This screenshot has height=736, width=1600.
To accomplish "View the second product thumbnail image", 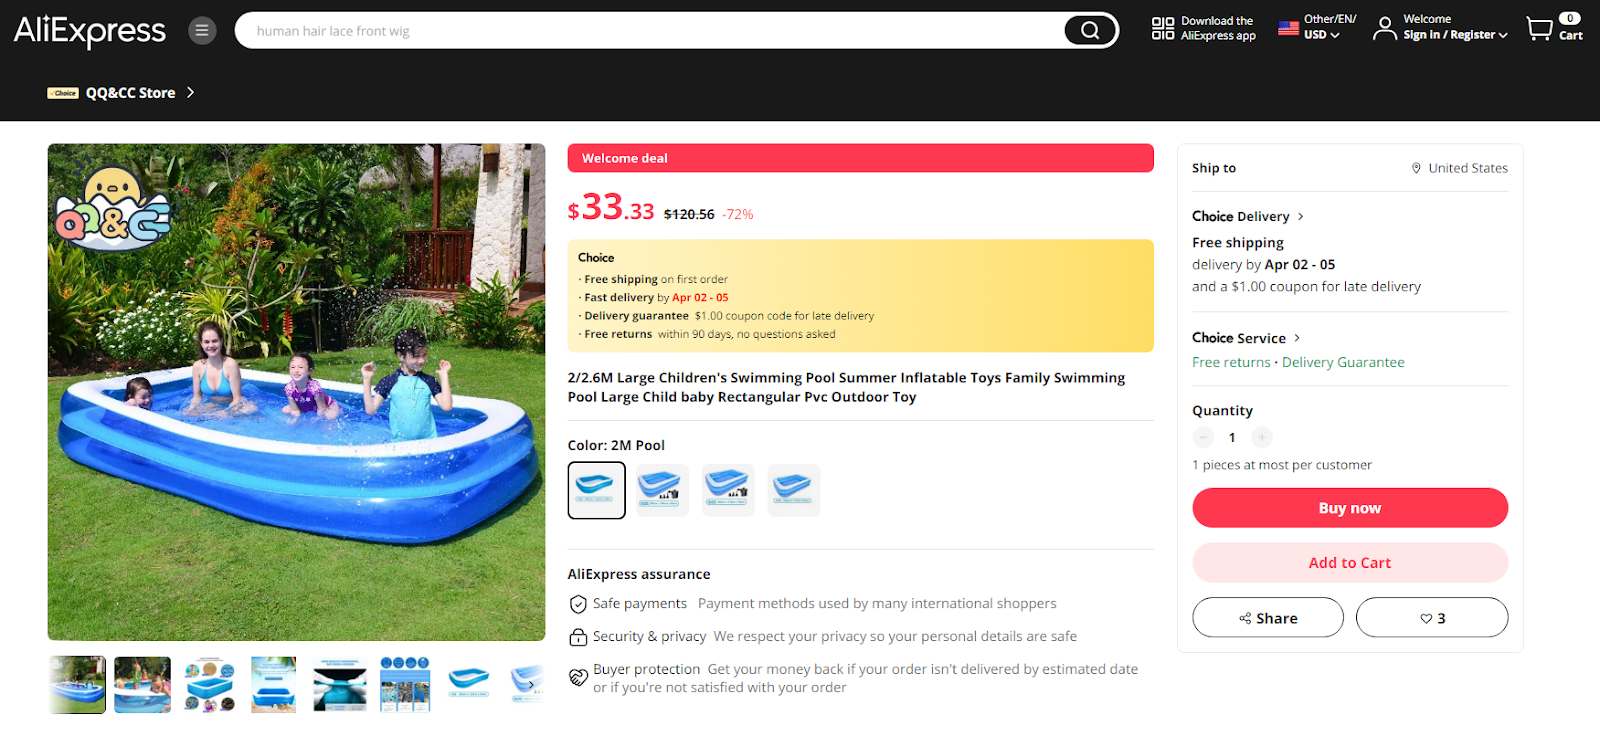I will 143,685.
